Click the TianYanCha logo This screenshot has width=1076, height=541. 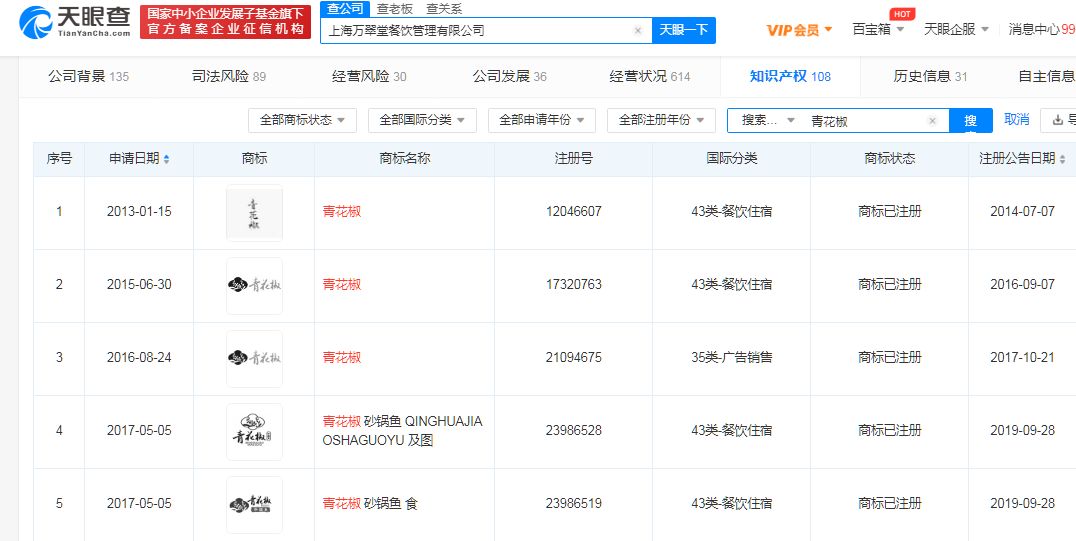75,22
